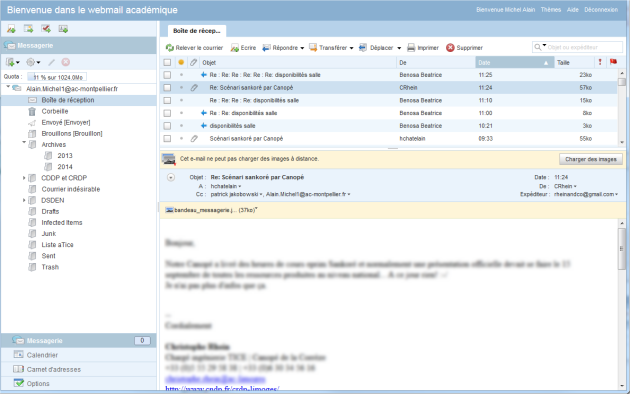Screen dimensions: 630x394
Task: Open the Courrier indésirable folder
Action: click(x=70, y=189)
